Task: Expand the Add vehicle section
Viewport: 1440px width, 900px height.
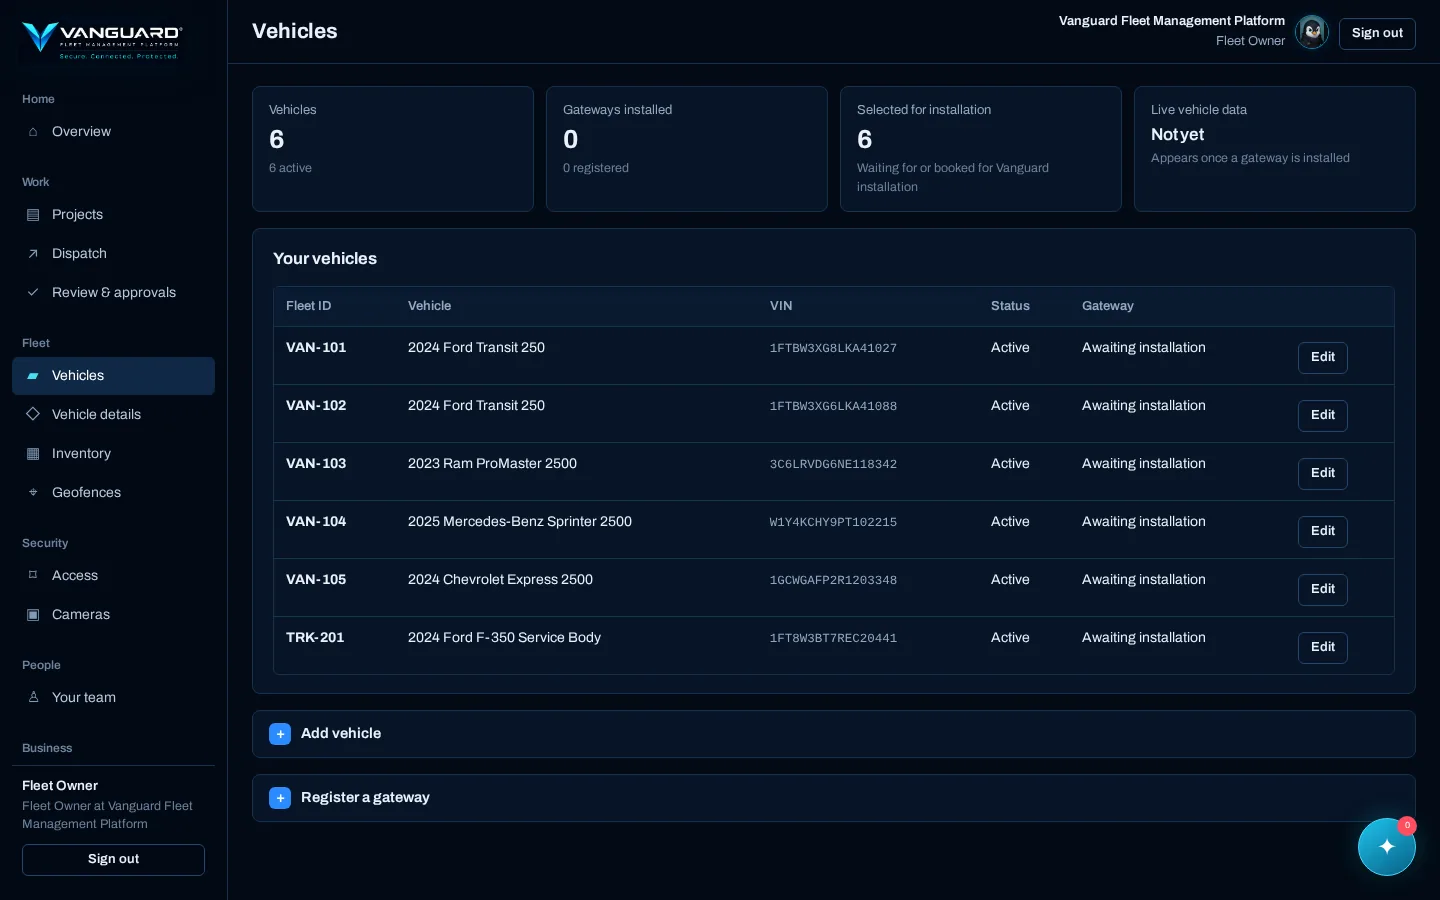Action: click(x=834, y=734)
